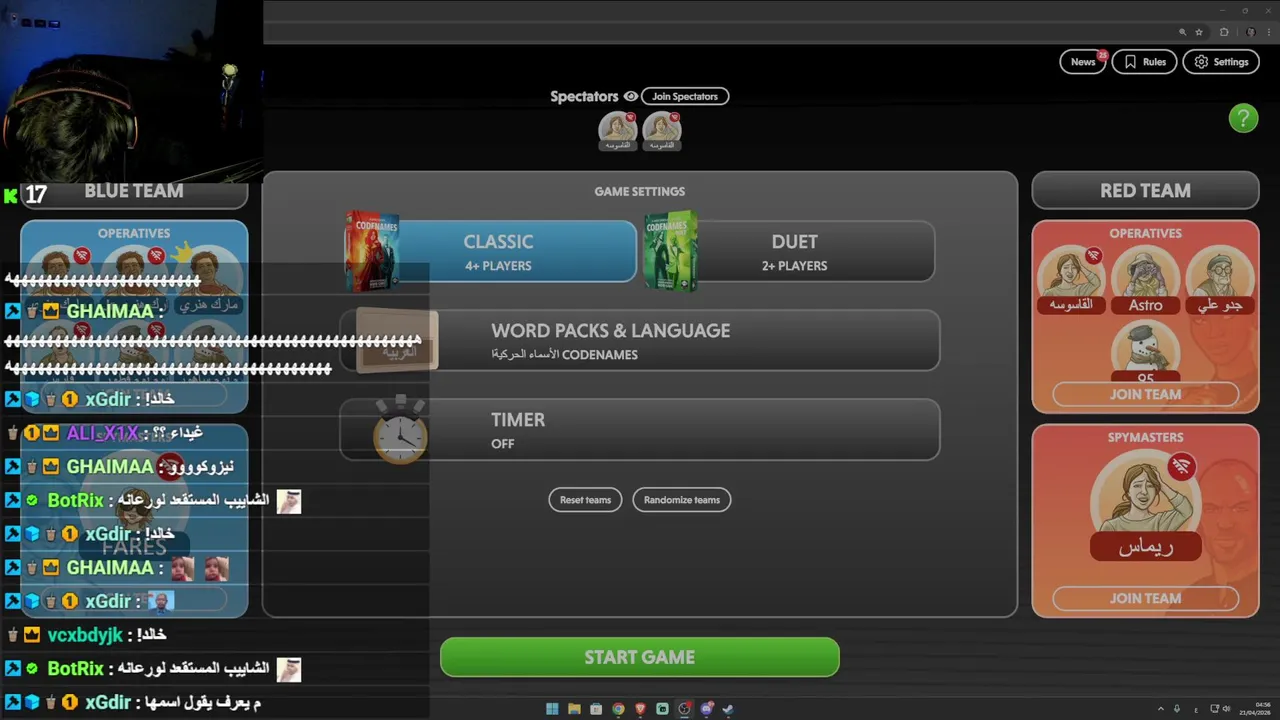Click the ALI_X1X username in chat overlay
1280x720 pixels.
(x=103, y=433)
